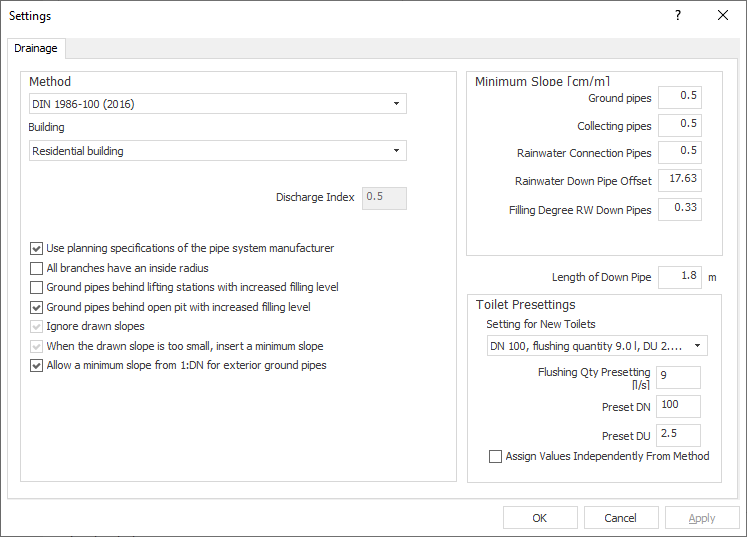This screenshot has width=747, height=537.
Task: Click the OK button
Action: point(540,518)
